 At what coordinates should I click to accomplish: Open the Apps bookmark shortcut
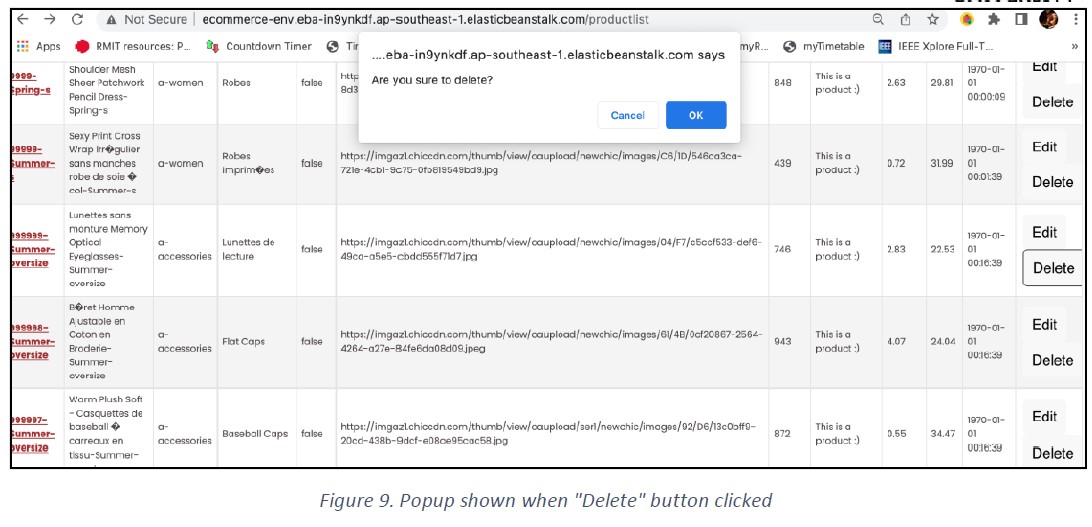click(x=38, y=47)
